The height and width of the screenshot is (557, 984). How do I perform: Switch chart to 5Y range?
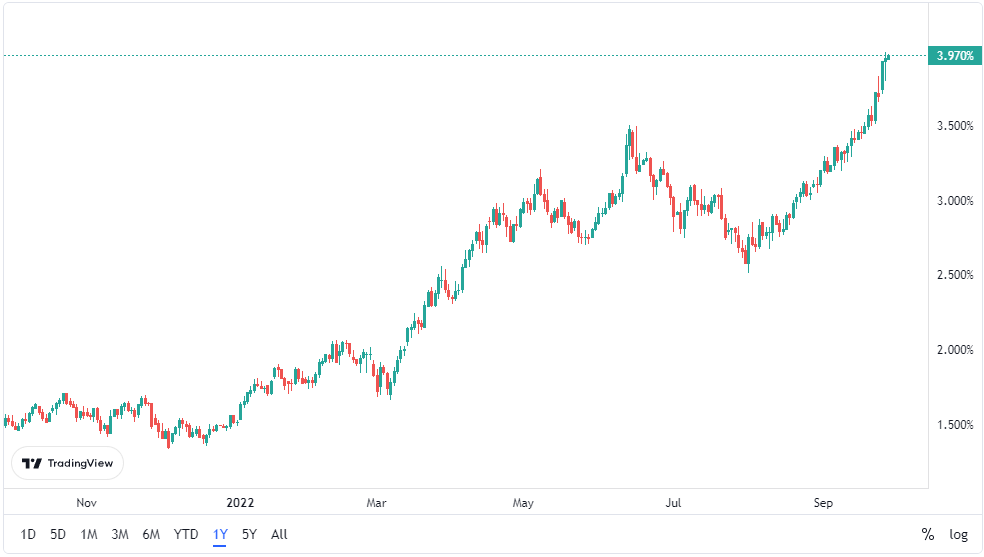[249, 534]
